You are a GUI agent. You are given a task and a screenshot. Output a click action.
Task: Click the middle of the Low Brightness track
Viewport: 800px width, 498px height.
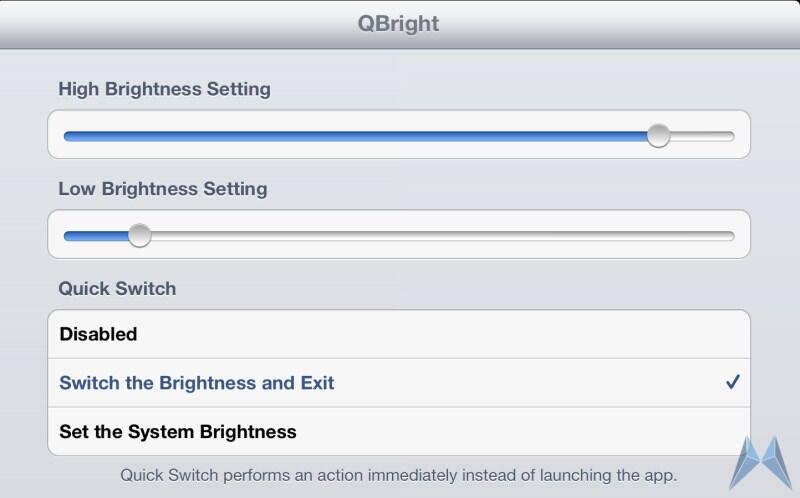point(399,236)
